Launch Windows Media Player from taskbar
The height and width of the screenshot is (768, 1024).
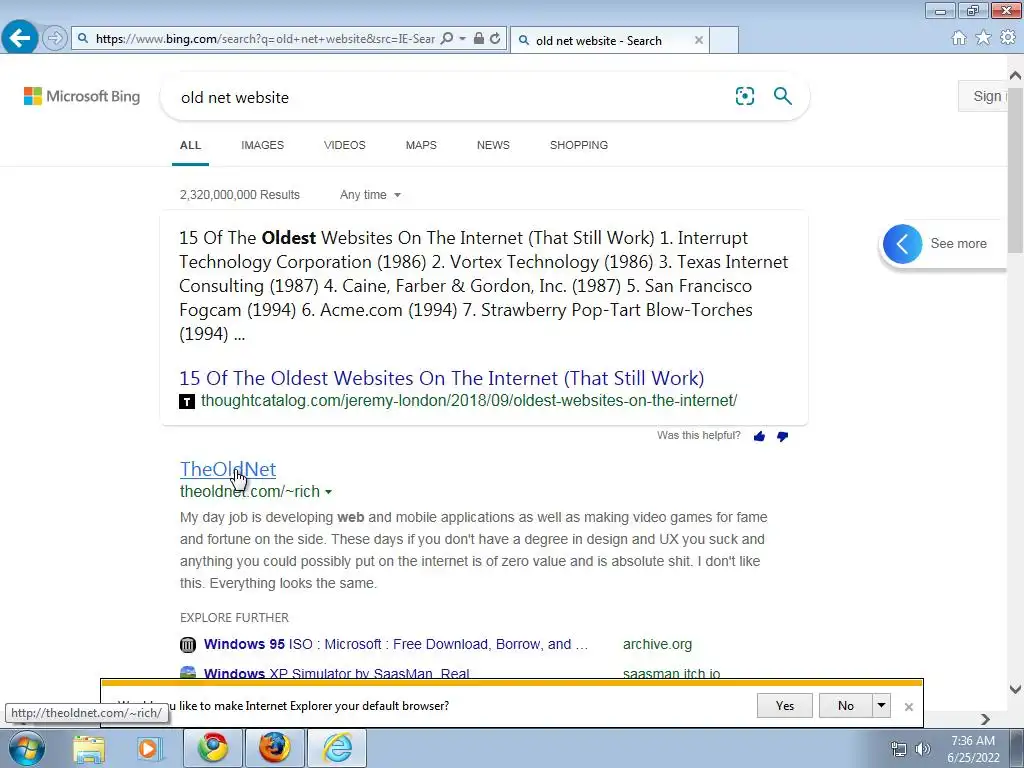(x=149, y=748)
